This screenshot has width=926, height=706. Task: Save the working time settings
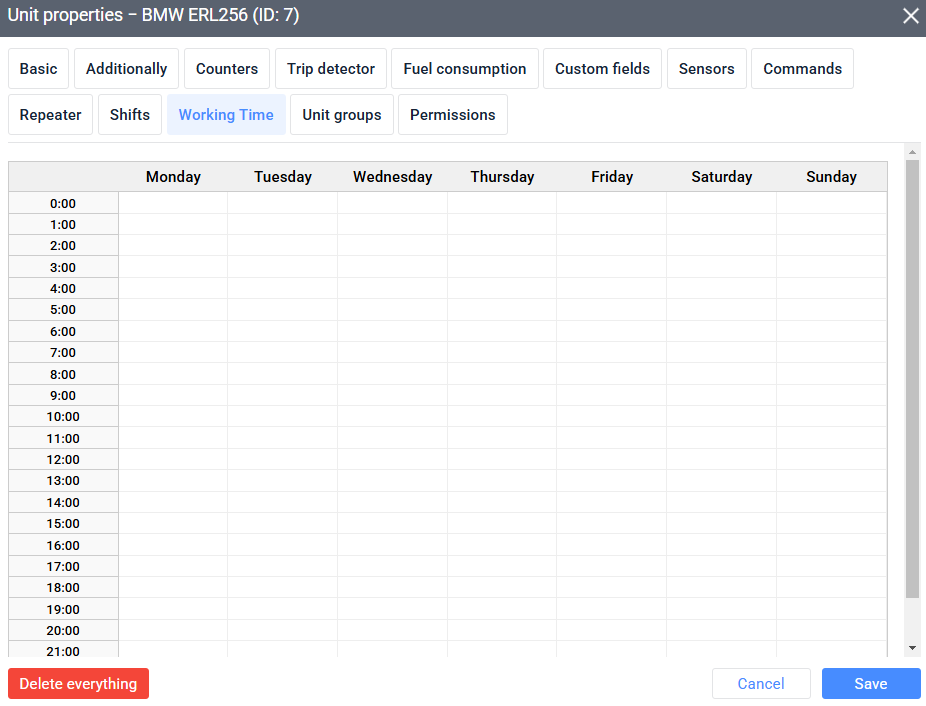870,684
